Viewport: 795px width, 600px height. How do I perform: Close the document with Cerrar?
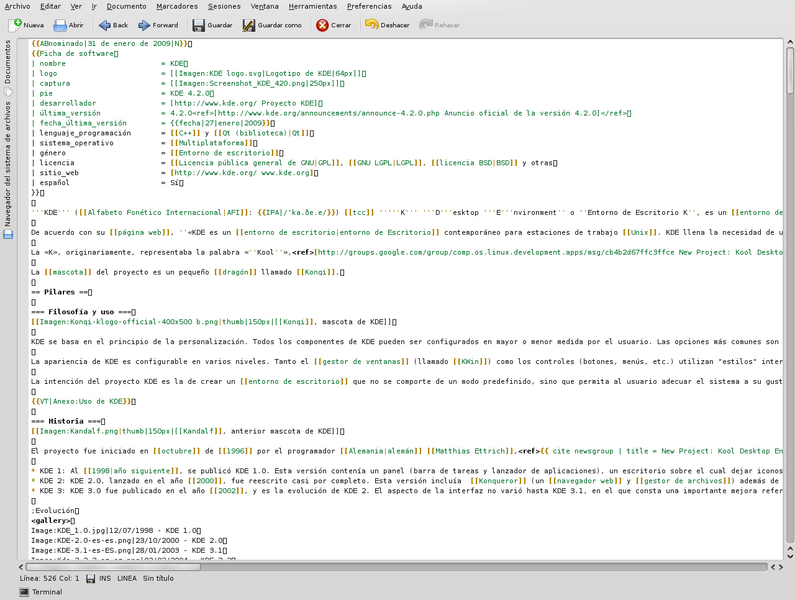[333, 25]
